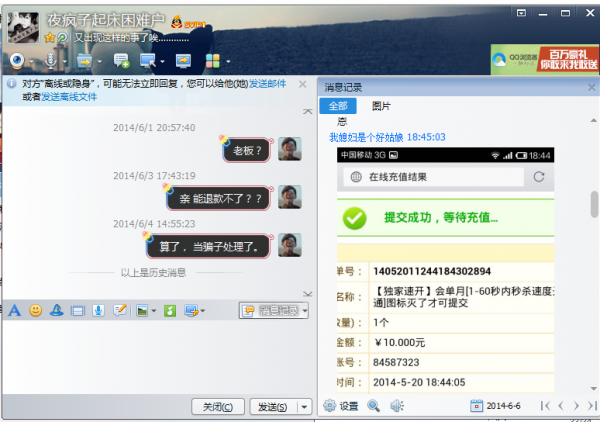Screen dimensions: 600x422
Task: Open the colorful apps grid icon
Action: tap(213, 61)
